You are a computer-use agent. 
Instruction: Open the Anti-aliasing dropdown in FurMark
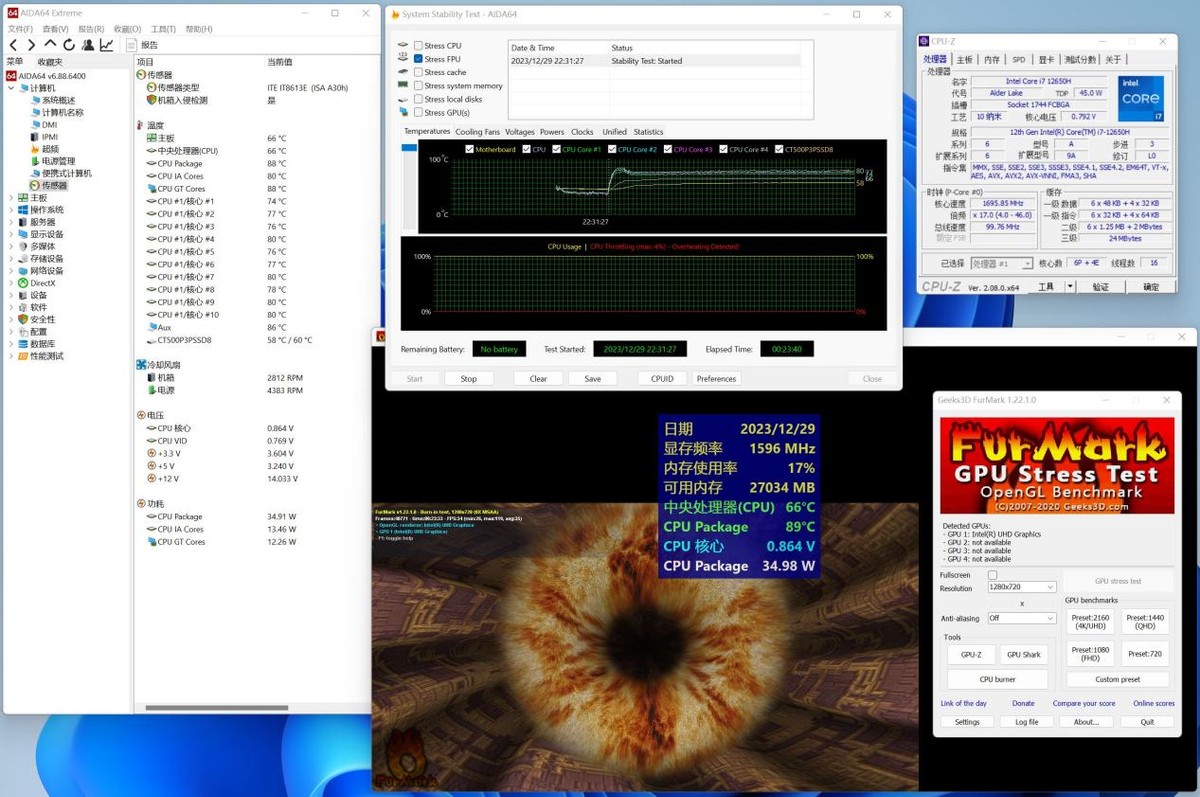(1021, 618)
